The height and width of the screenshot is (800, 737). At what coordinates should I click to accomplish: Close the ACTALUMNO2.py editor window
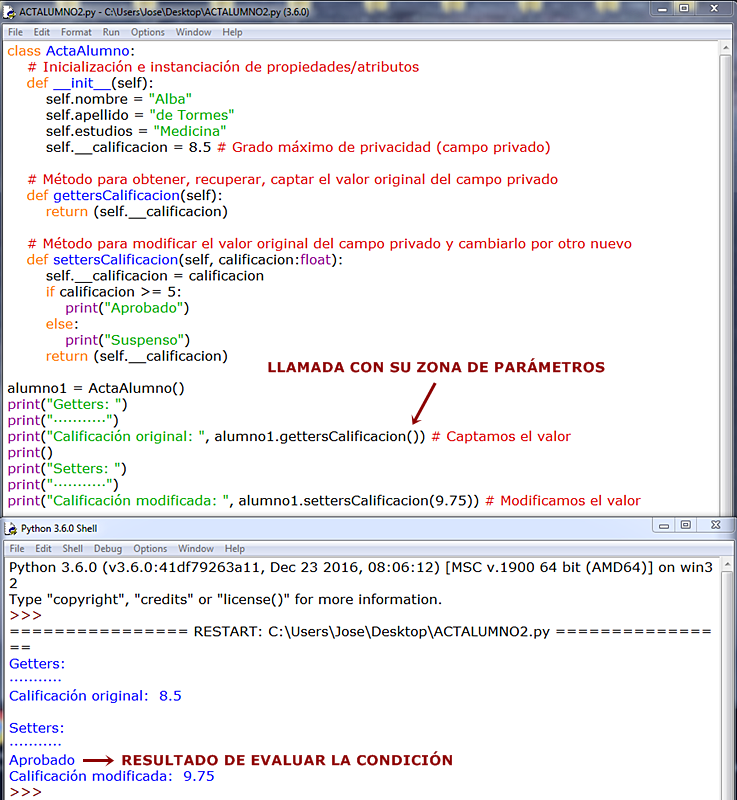pos(714,9)
